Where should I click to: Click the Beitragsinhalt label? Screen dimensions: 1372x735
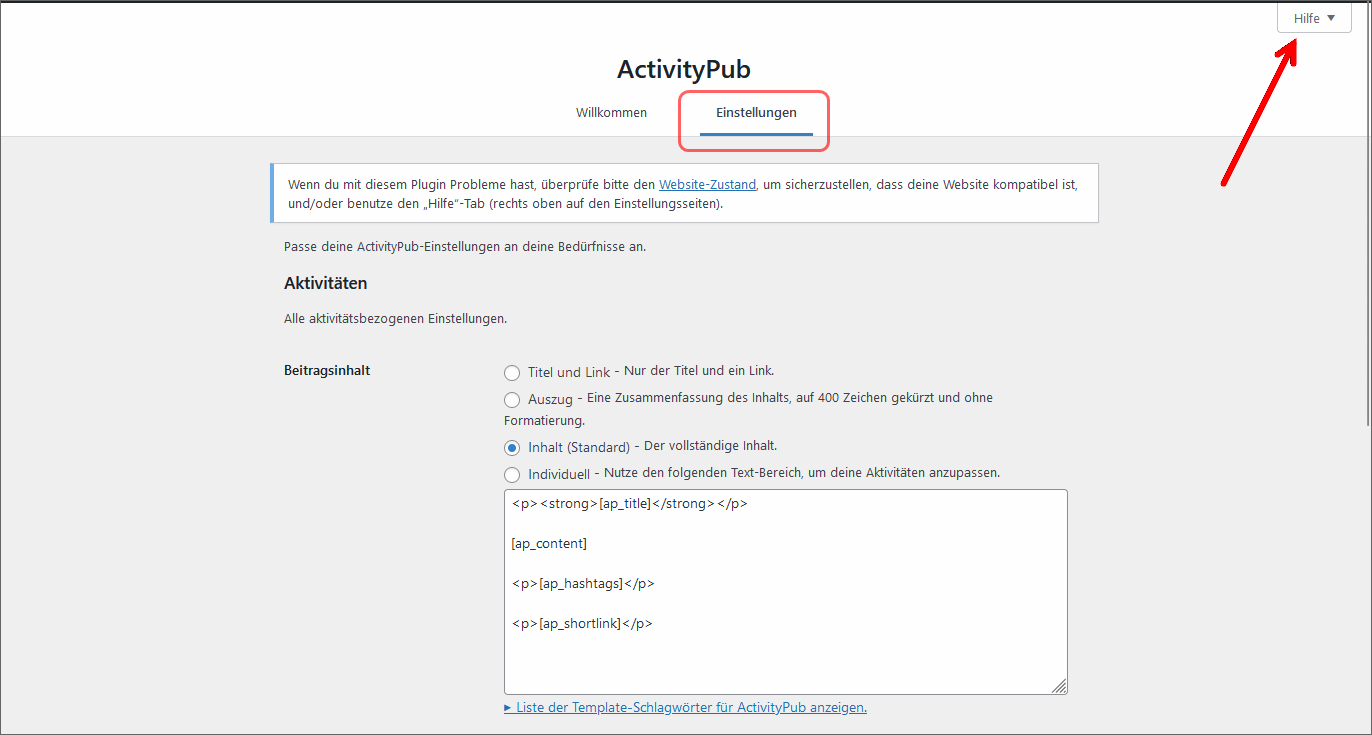click(327, 370)
